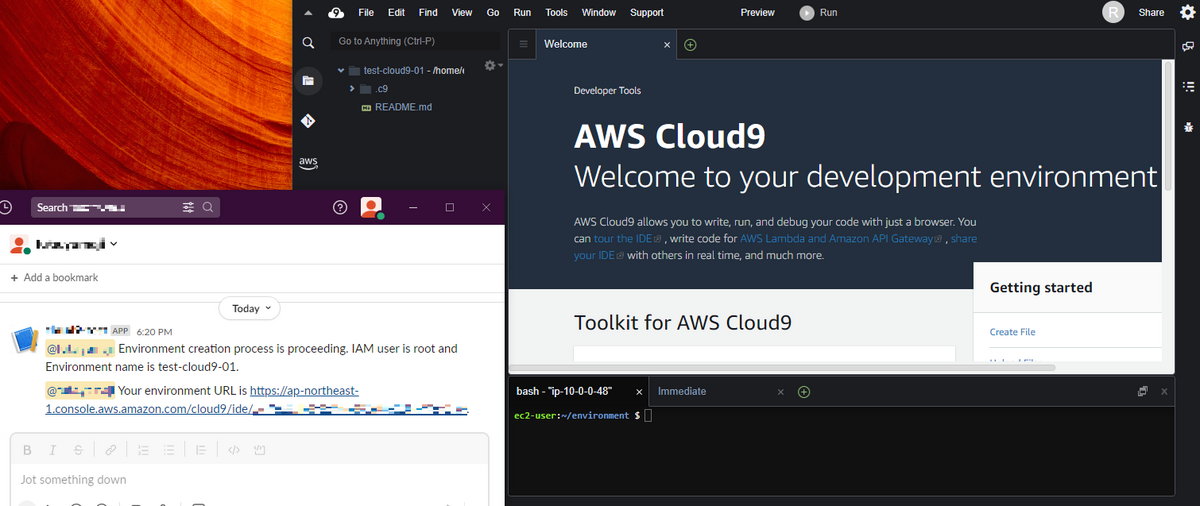1200x506 pixels.
Task: Click the terminal prompt area
Action: pyautogui.click(x=840, y=450)
